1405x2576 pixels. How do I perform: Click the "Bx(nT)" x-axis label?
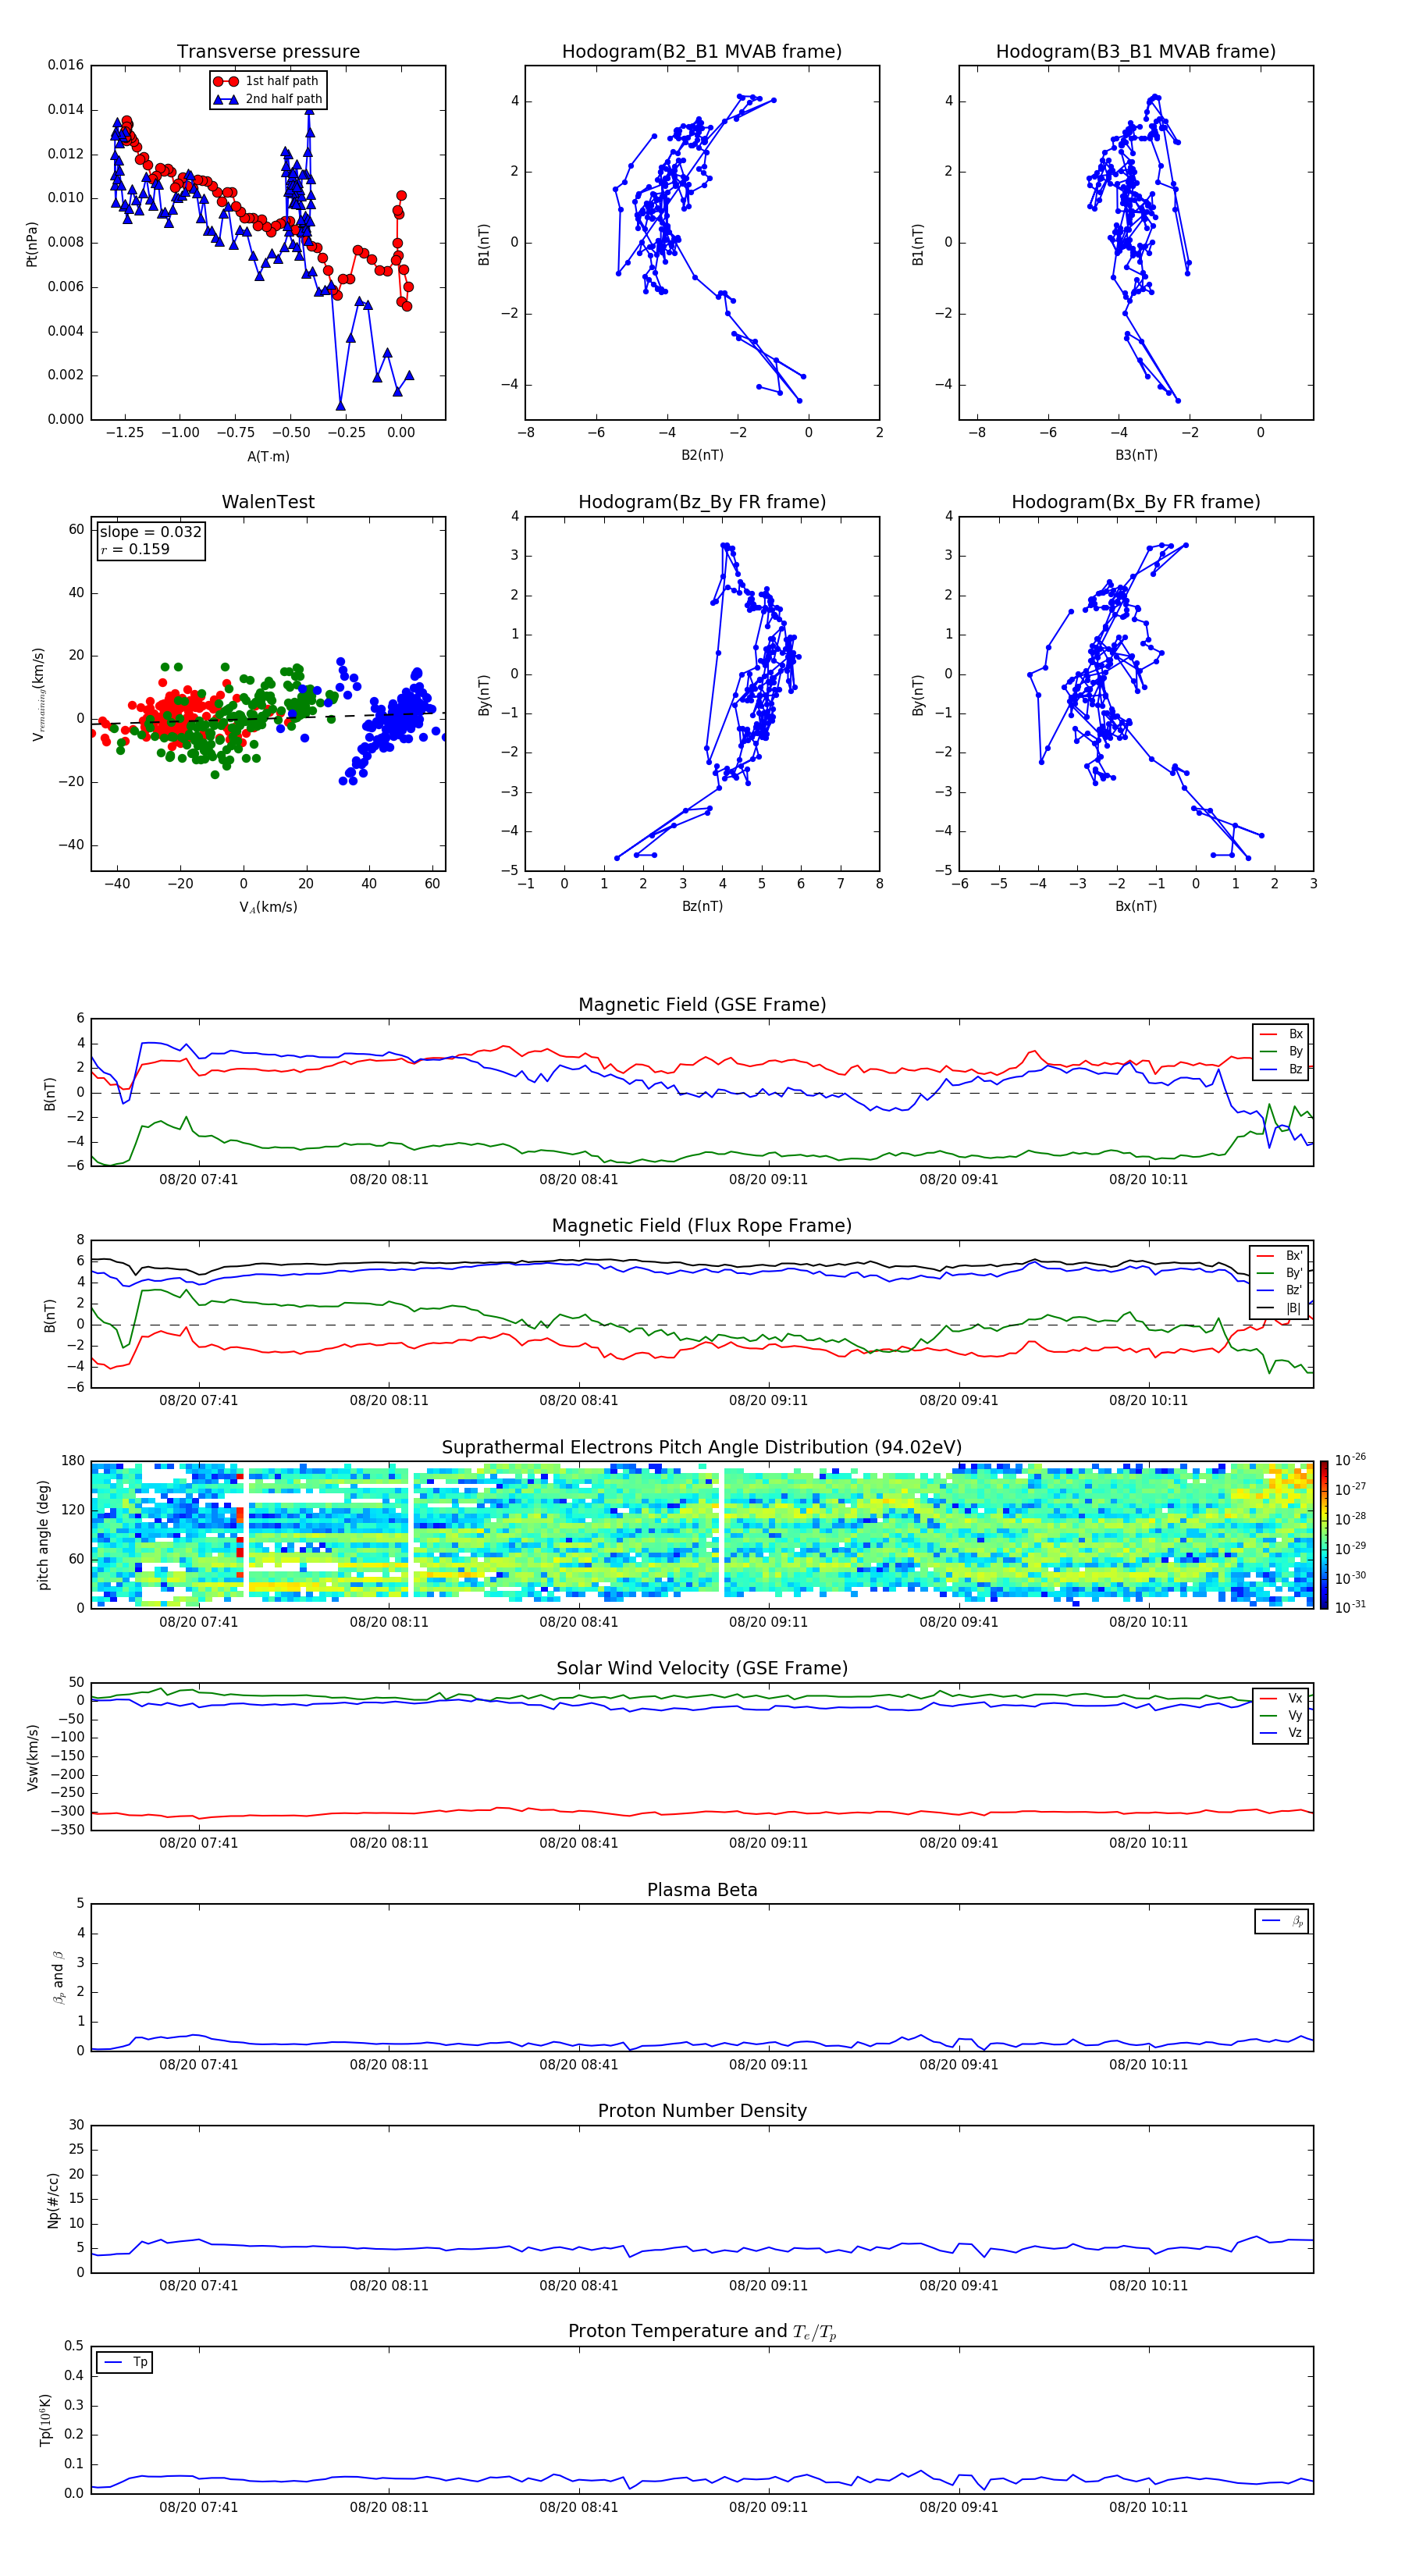1136,906
